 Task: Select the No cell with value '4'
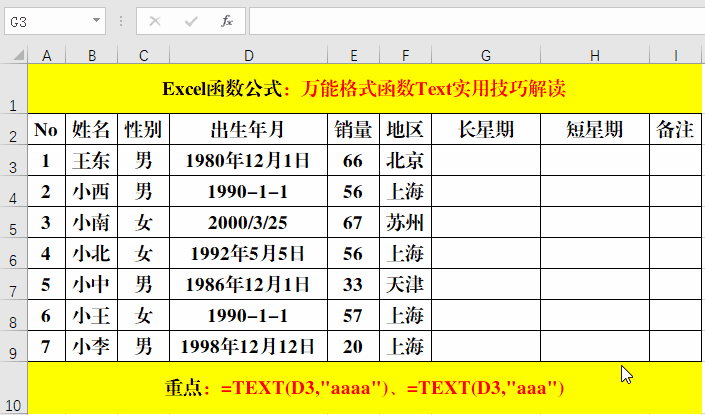[46, 253]
